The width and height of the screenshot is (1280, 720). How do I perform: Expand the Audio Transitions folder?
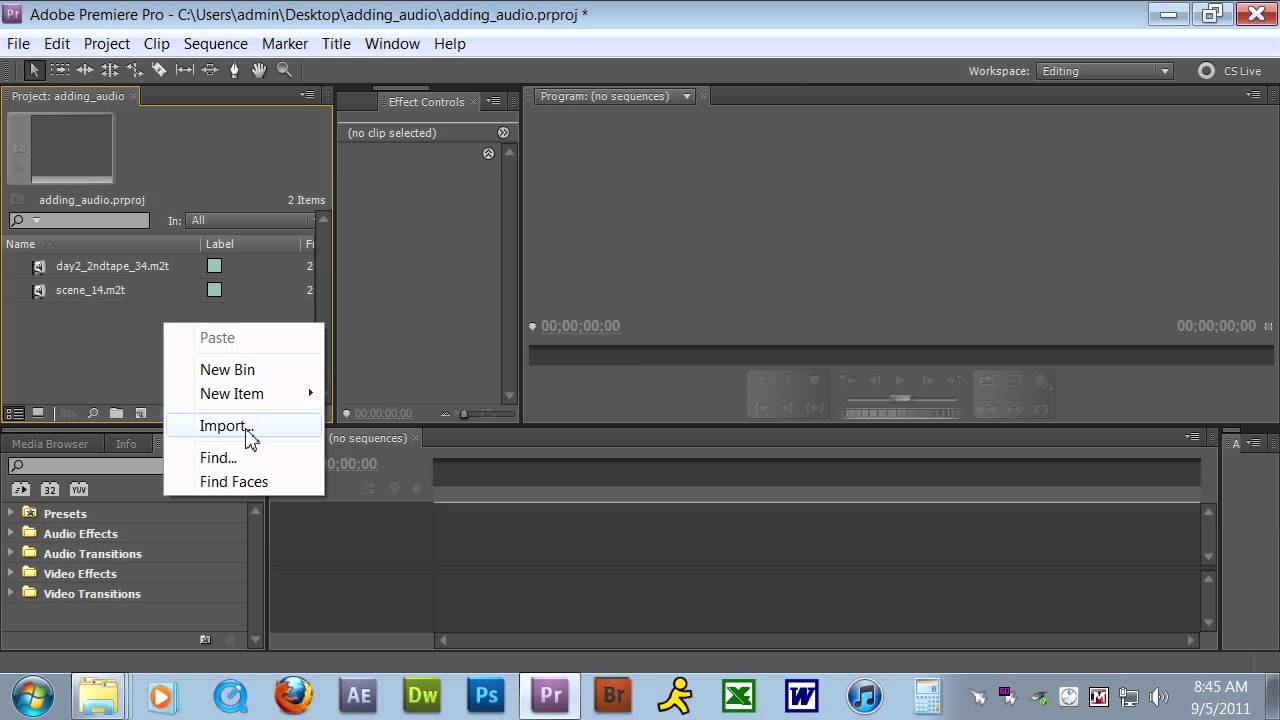coord(12,553)
